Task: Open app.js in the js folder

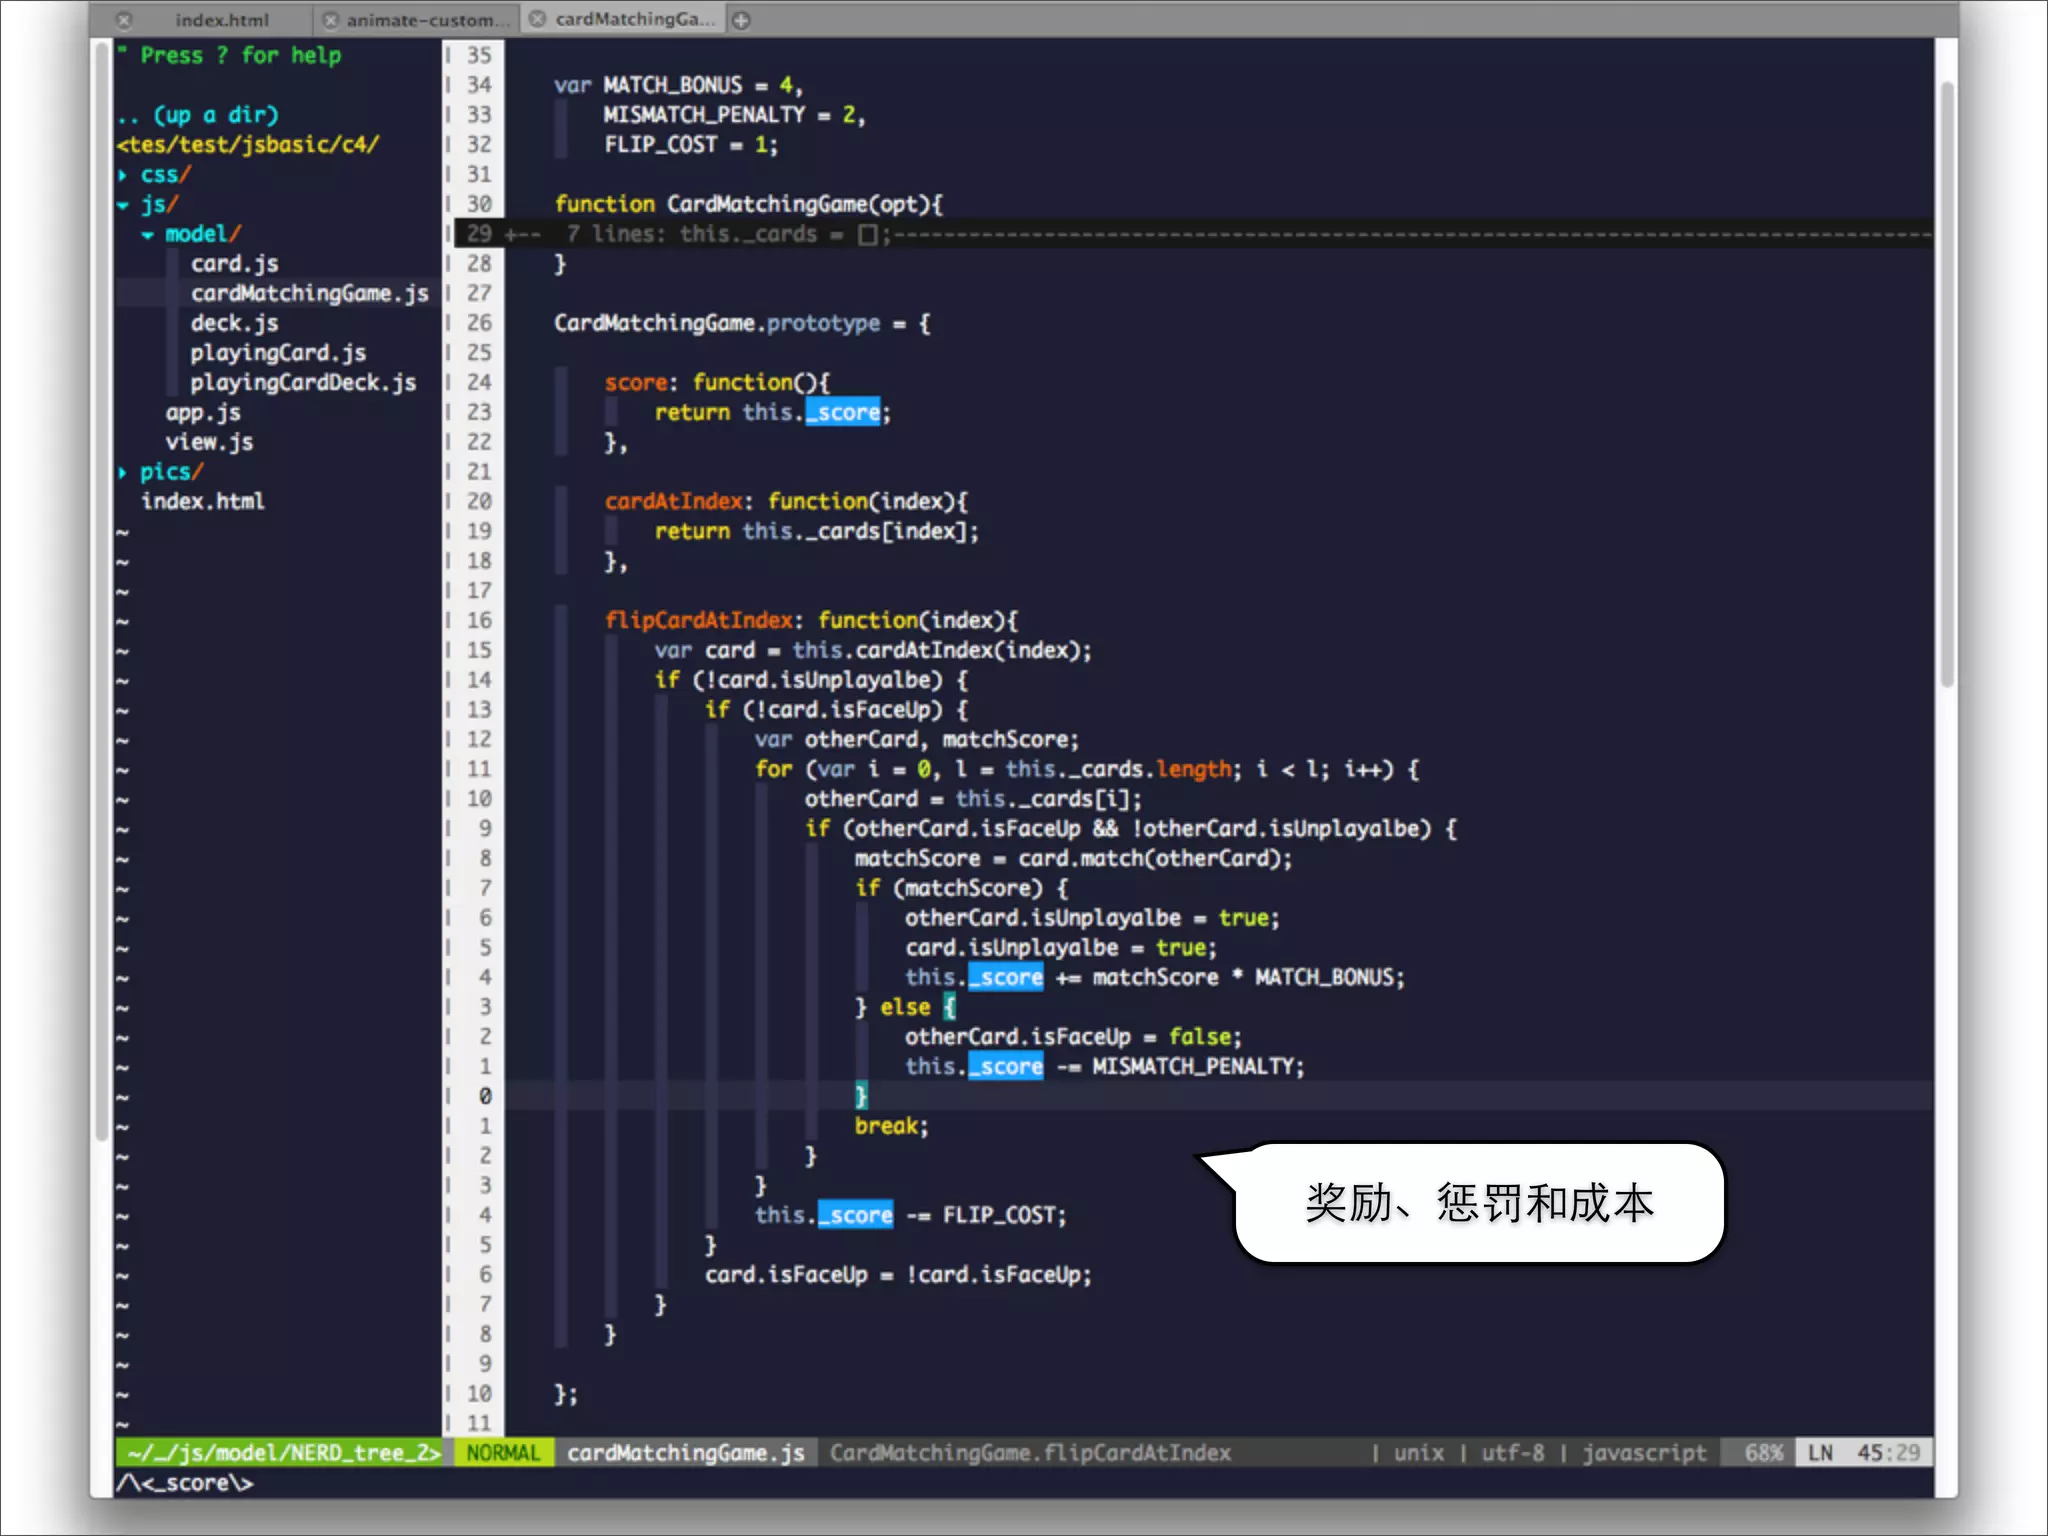Action: point(203,413)
